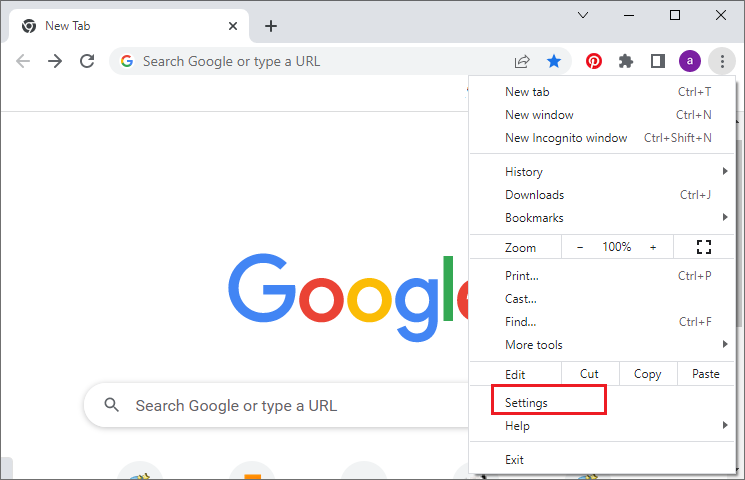Open the Extensions puzzle icon

pyautogui.click(x=626, y=61)
